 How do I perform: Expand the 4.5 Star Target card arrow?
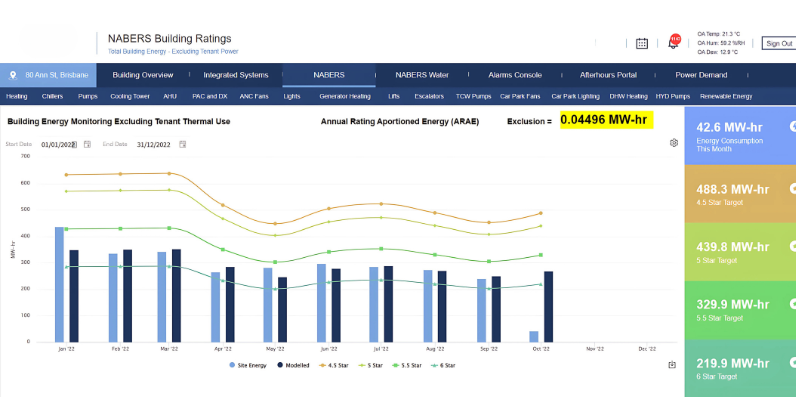point(793,188)
